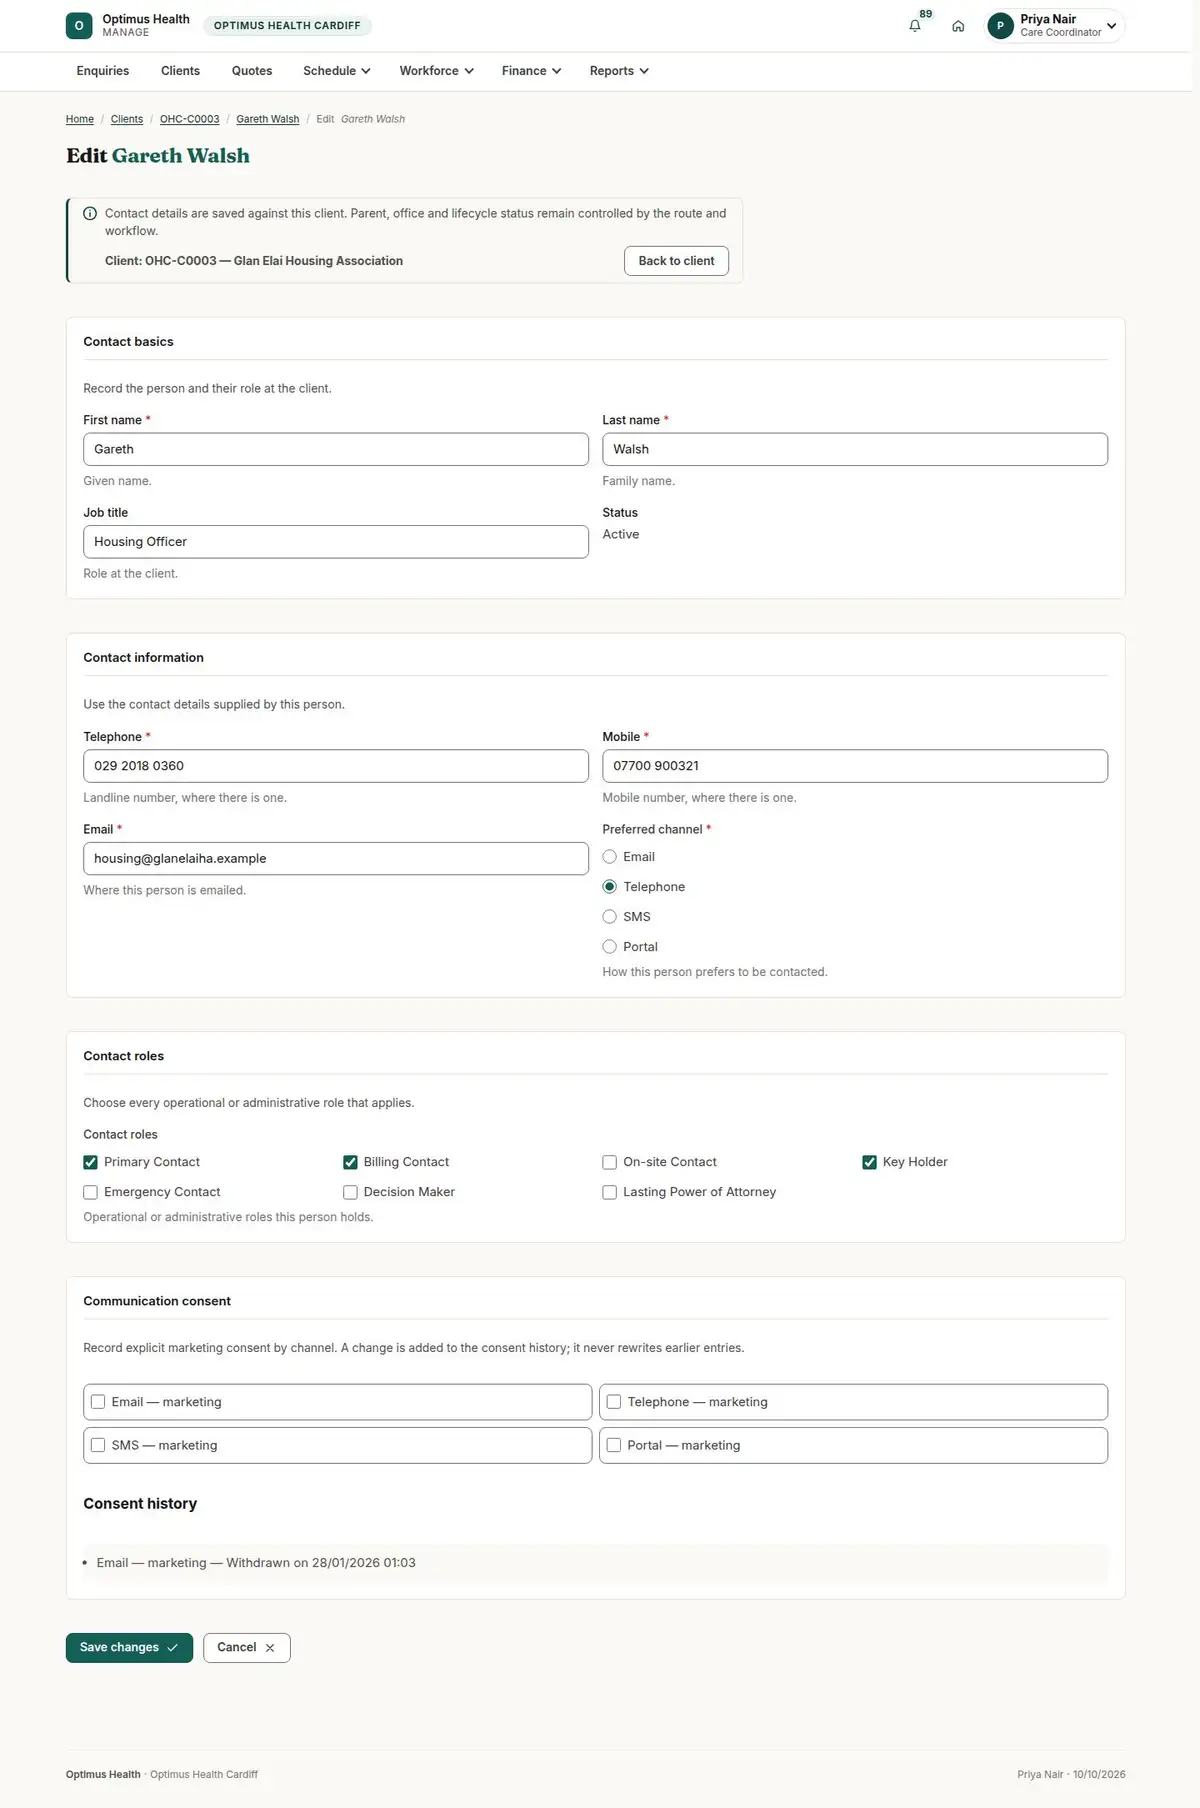Click the Telephone input field
Viewport: 1200px width, 1808px height.
336,766
